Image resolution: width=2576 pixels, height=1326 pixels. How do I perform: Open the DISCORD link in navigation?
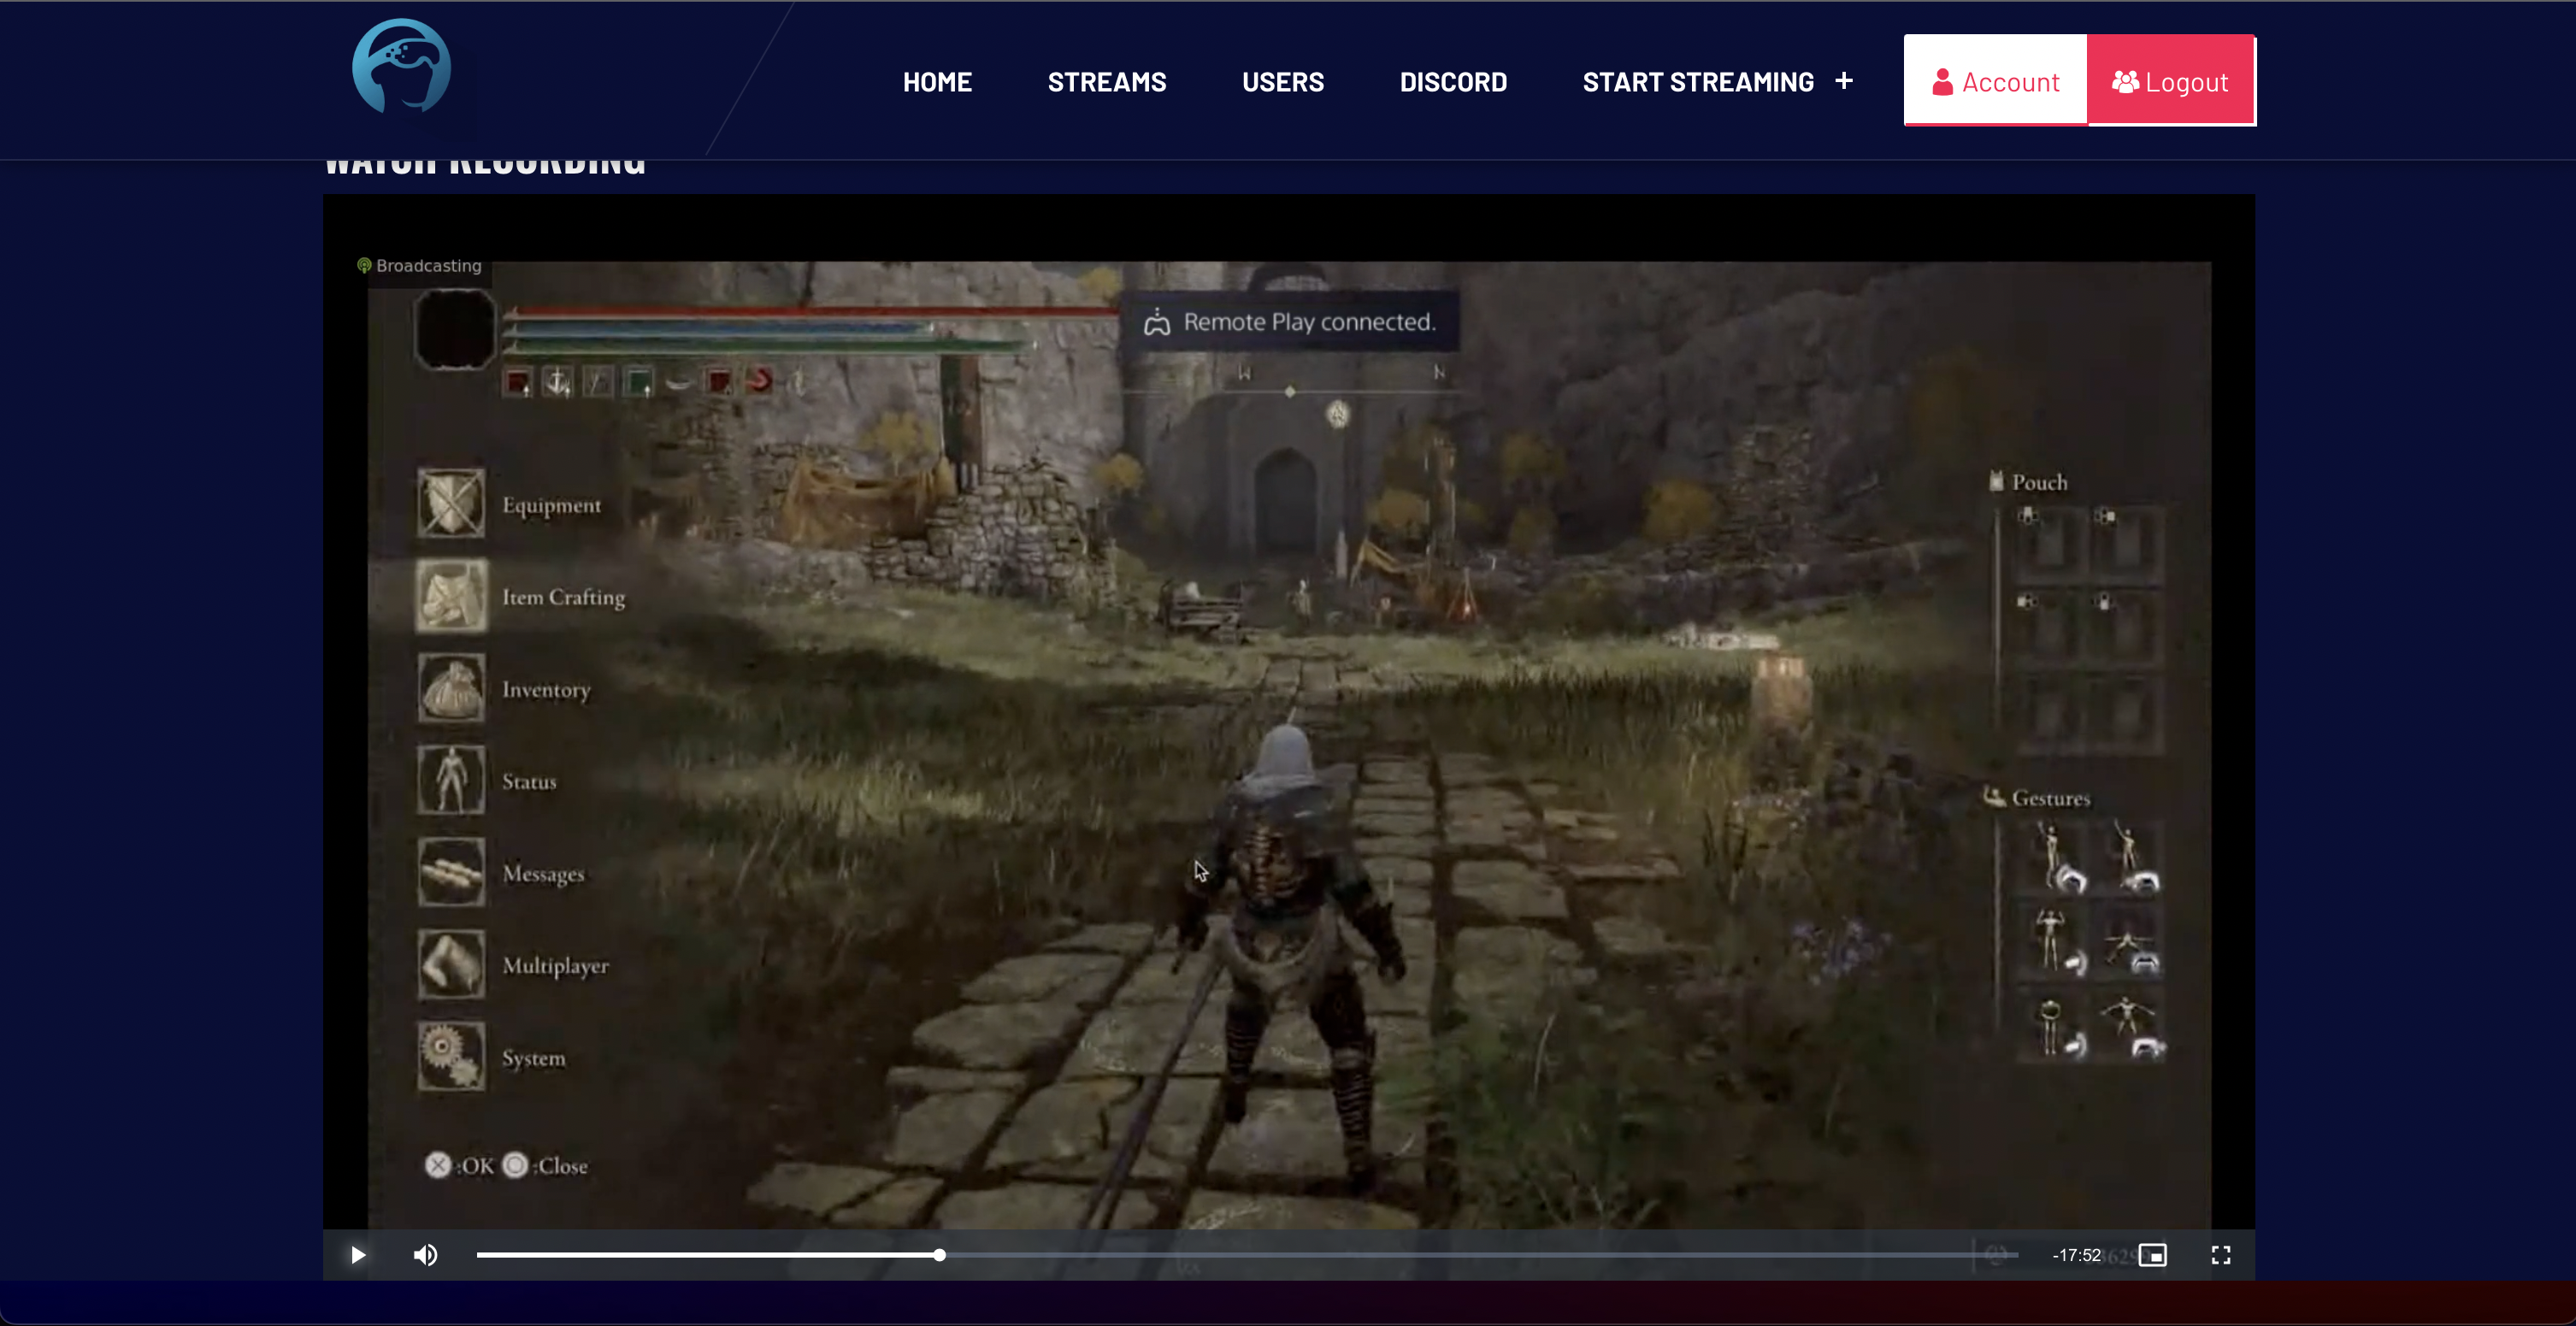1452,82
